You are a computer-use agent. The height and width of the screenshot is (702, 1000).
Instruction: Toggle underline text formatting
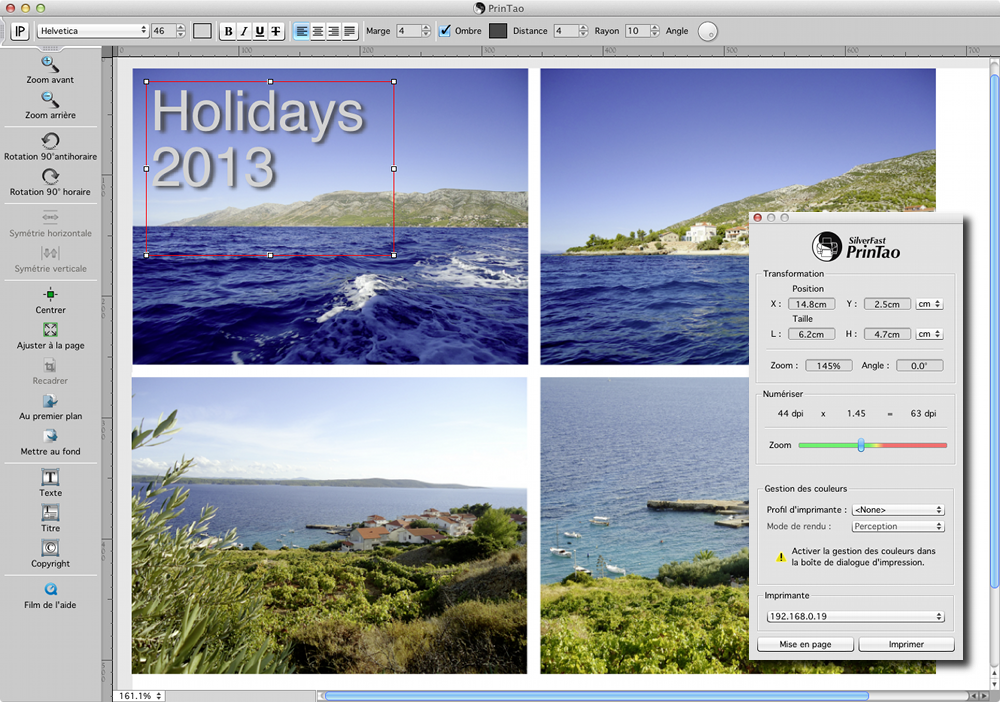[260, 31]
